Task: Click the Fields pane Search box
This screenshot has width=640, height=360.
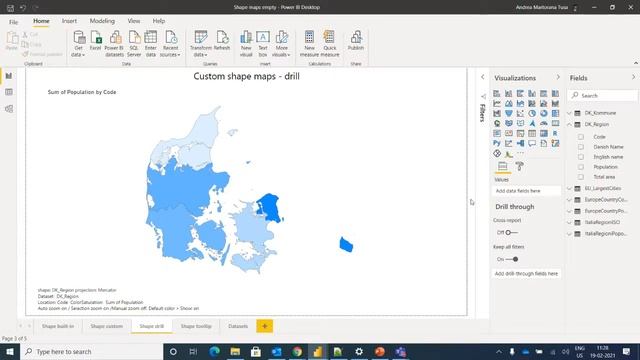Action: pos(602,96)
